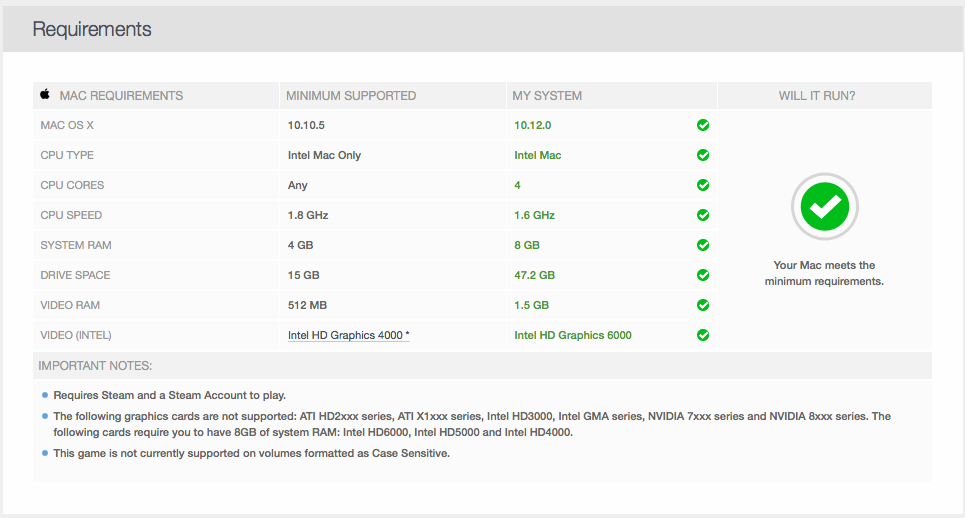The height and width of the screenshot is (518, 965).
Task: Click the Your Mac meets minimum requirements message
Action: [824, 273]
